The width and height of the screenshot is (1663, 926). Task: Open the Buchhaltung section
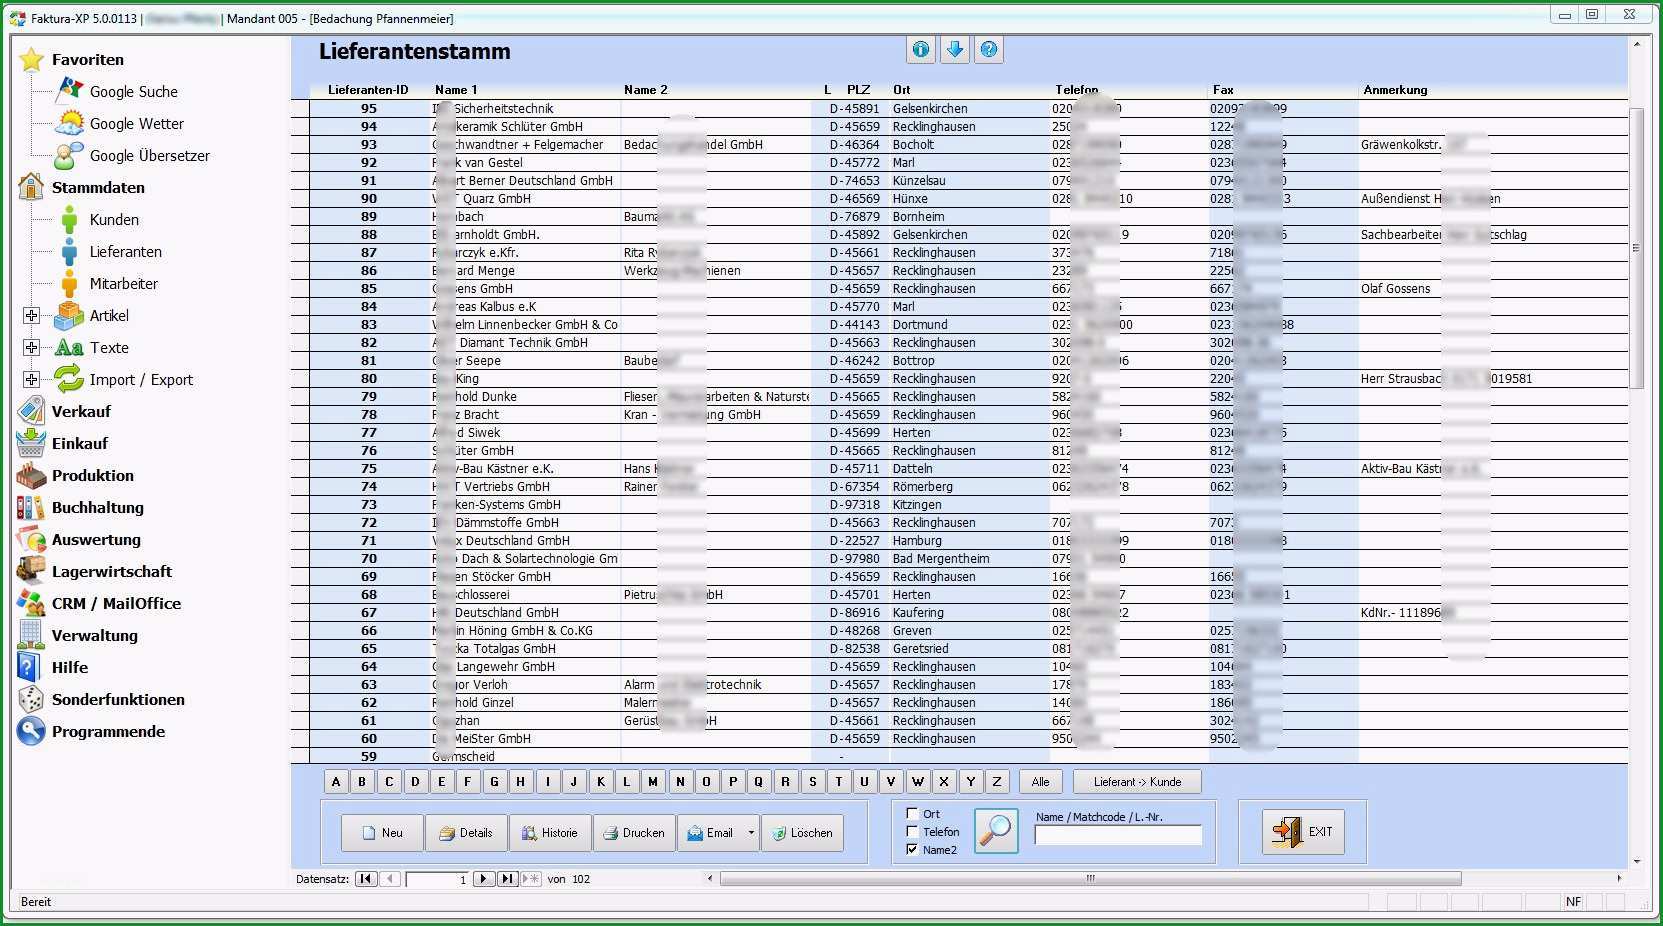click(81, 507)
